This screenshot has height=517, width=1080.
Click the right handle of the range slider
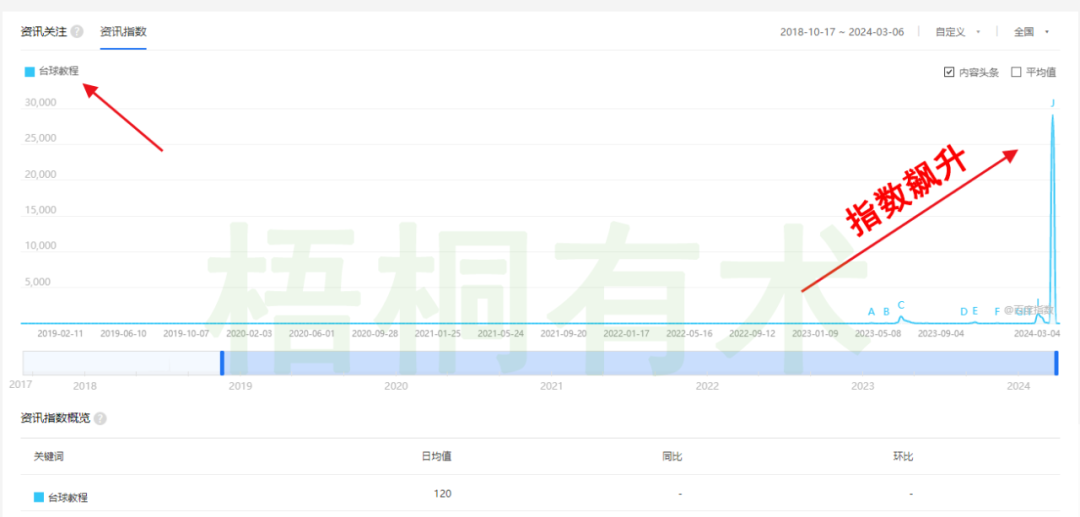click(1056, 363)
